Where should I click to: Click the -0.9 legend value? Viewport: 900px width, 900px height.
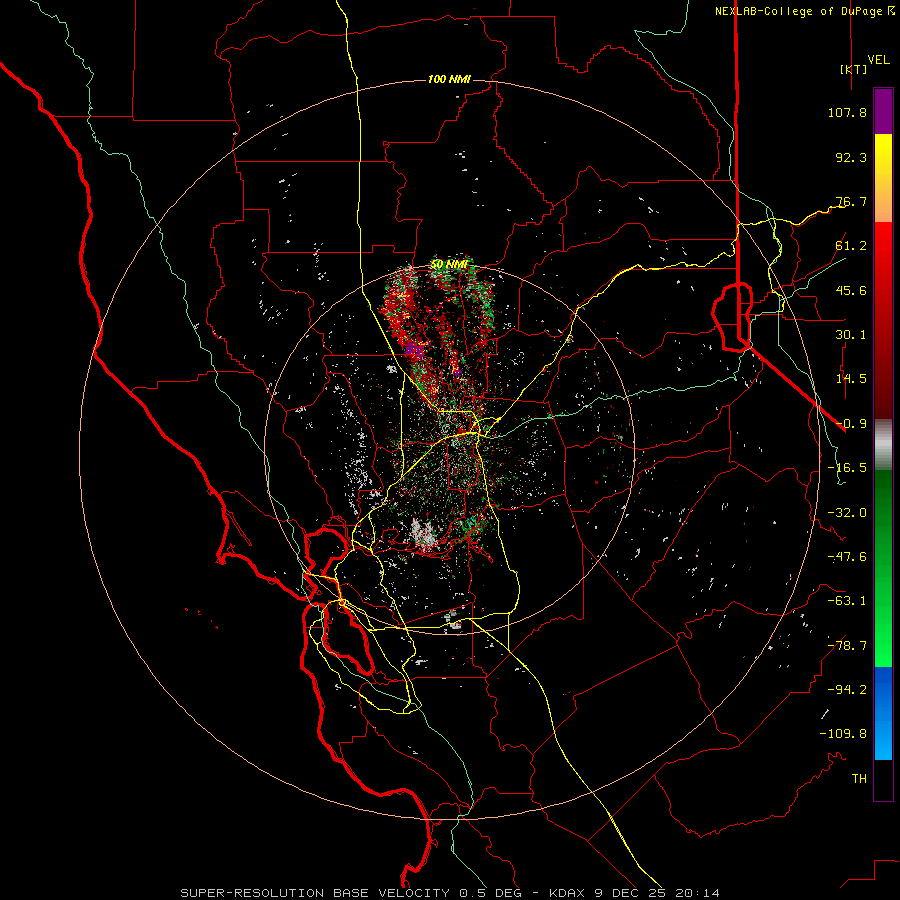pos(851,424)
